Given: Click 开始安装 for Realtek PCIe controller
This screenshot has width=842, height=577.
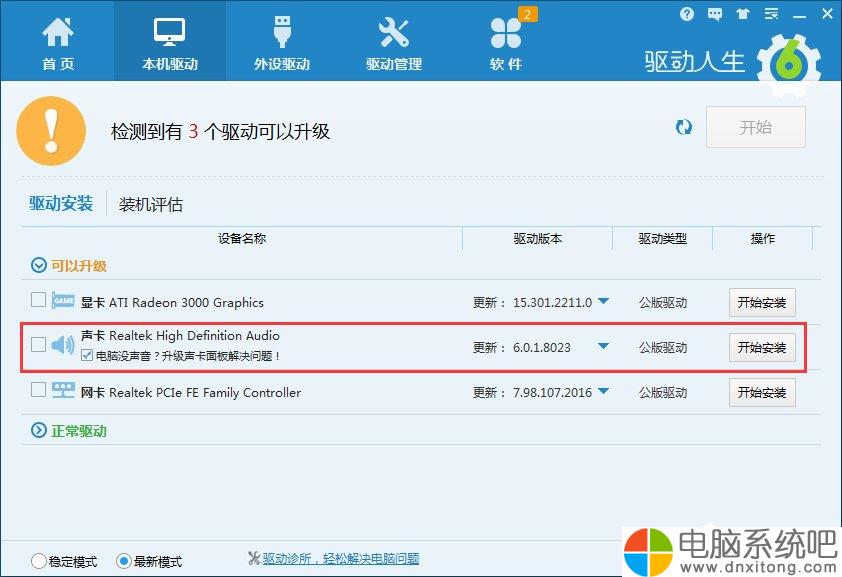Looking at the screenshot, I should 762,392.
